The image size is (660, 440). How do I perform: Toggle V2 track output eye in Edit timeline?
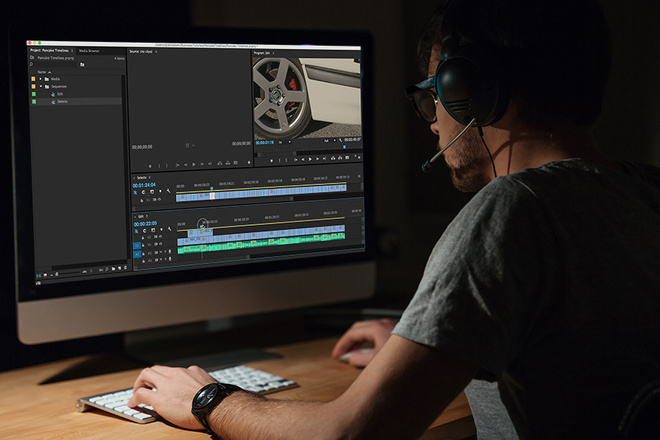click(x=160, y=237)
